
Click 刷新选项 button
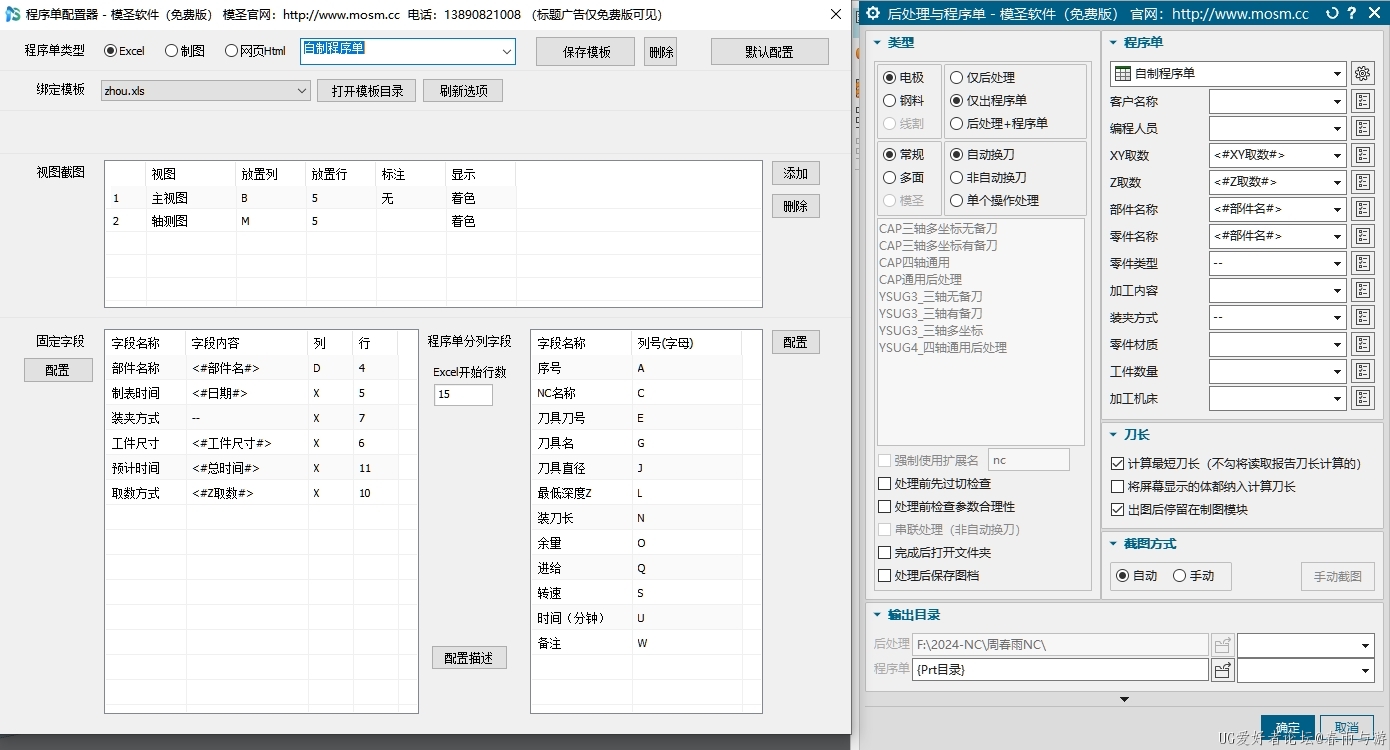click(463, 91)
